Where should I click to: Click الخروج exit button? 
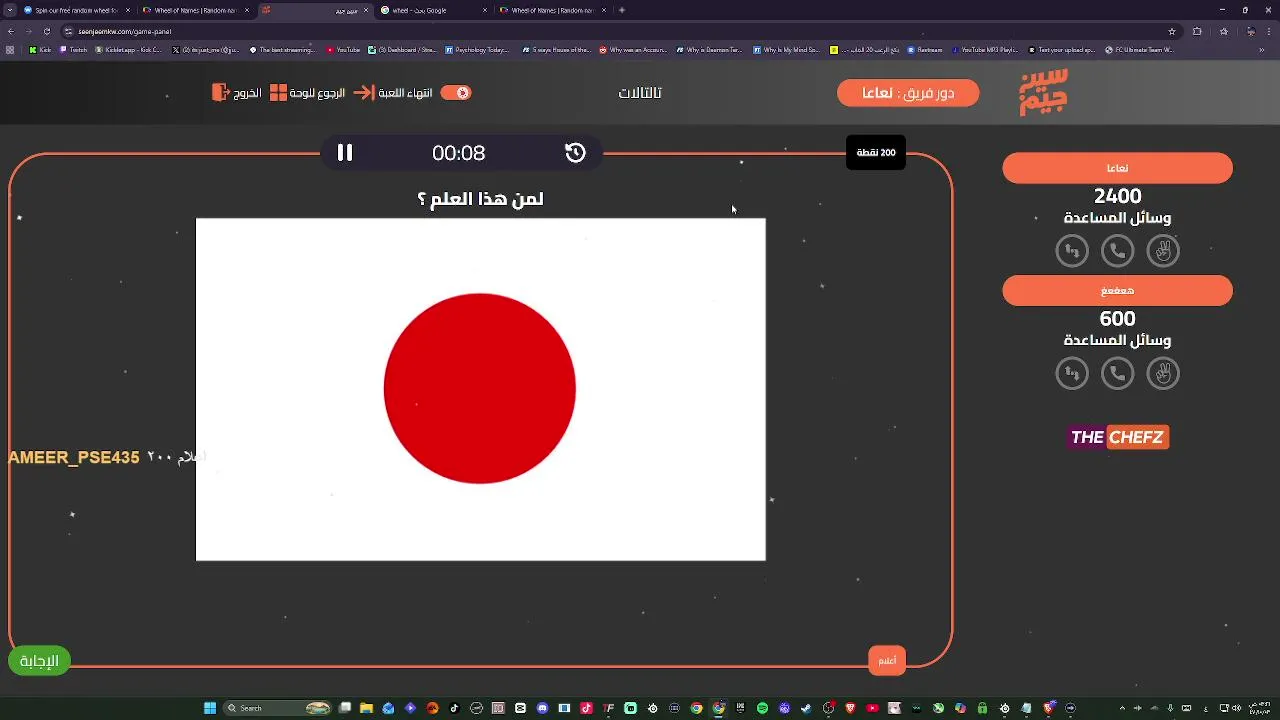point(237,93)
